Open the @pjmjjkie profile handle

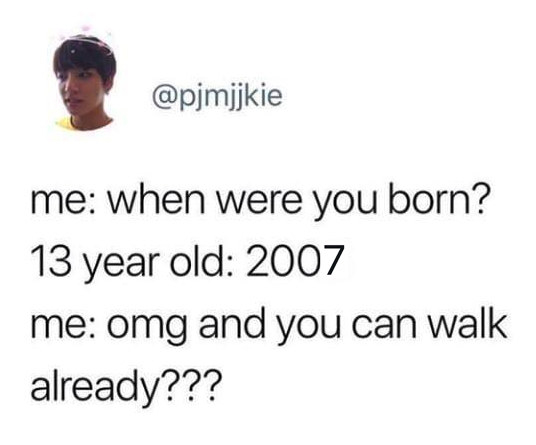click(x=218, y=97)
